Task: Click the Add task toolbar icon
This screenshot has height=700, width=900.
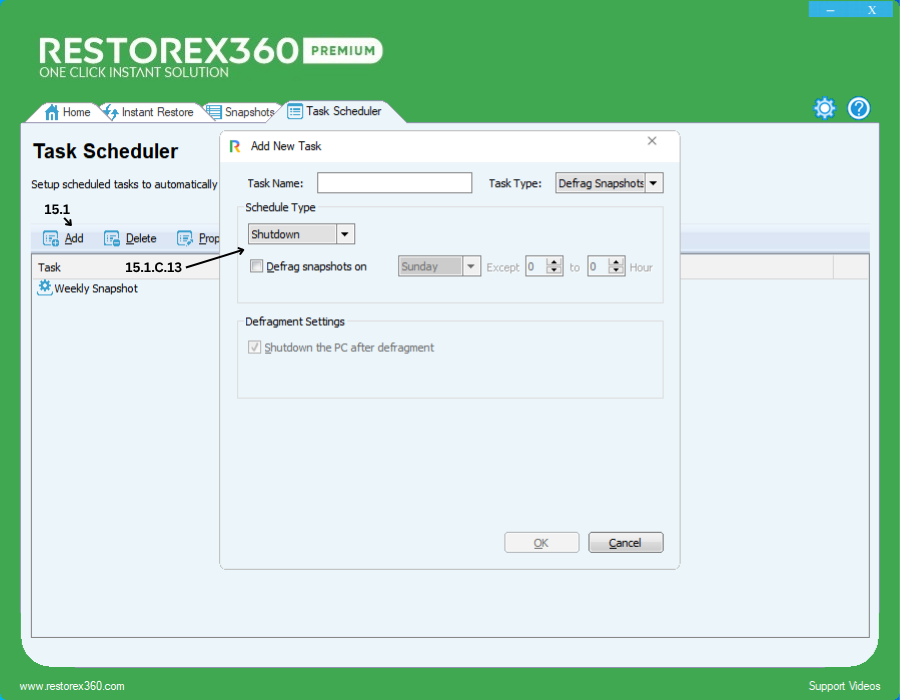Action: click(x=51, y=239)
